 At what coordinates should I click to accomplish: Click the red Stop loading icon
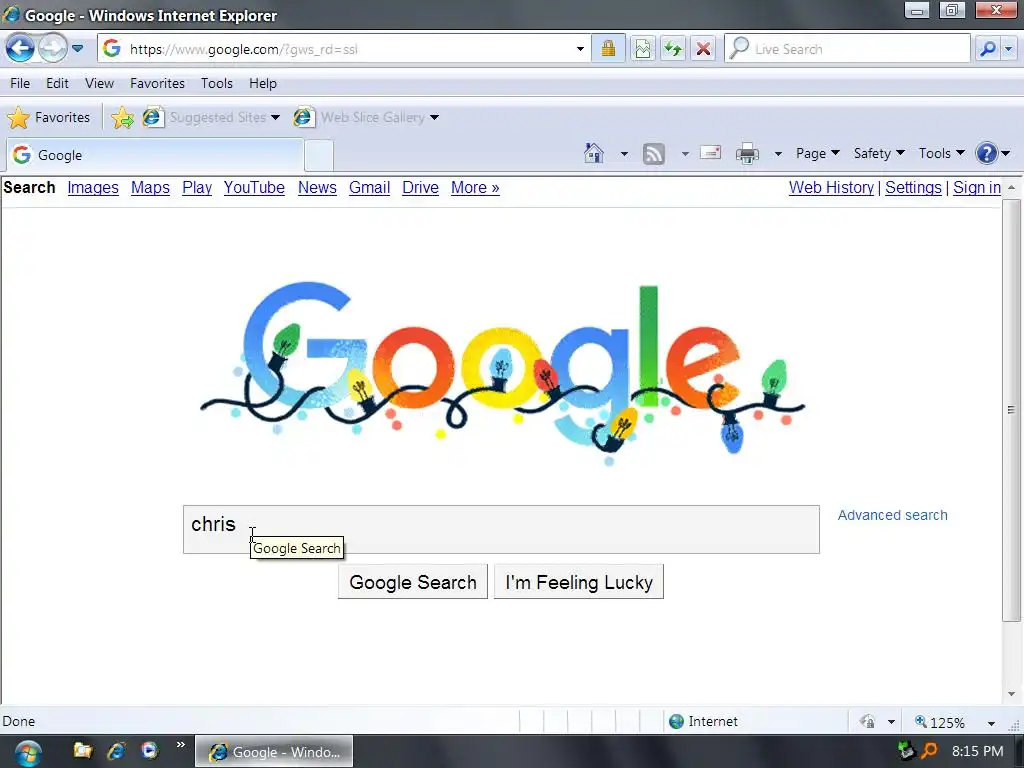point(703,49)
